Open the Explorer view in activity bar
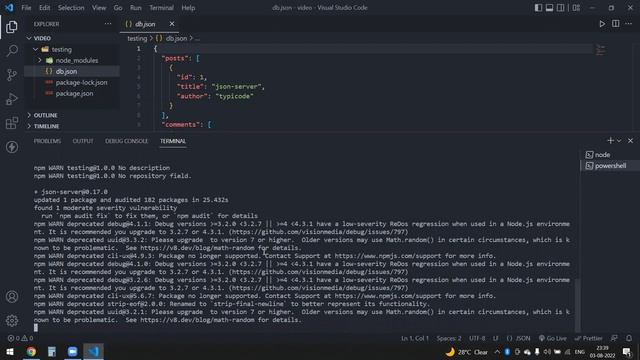The width and height of the screenshot is (640, 360). click(12, 27)
